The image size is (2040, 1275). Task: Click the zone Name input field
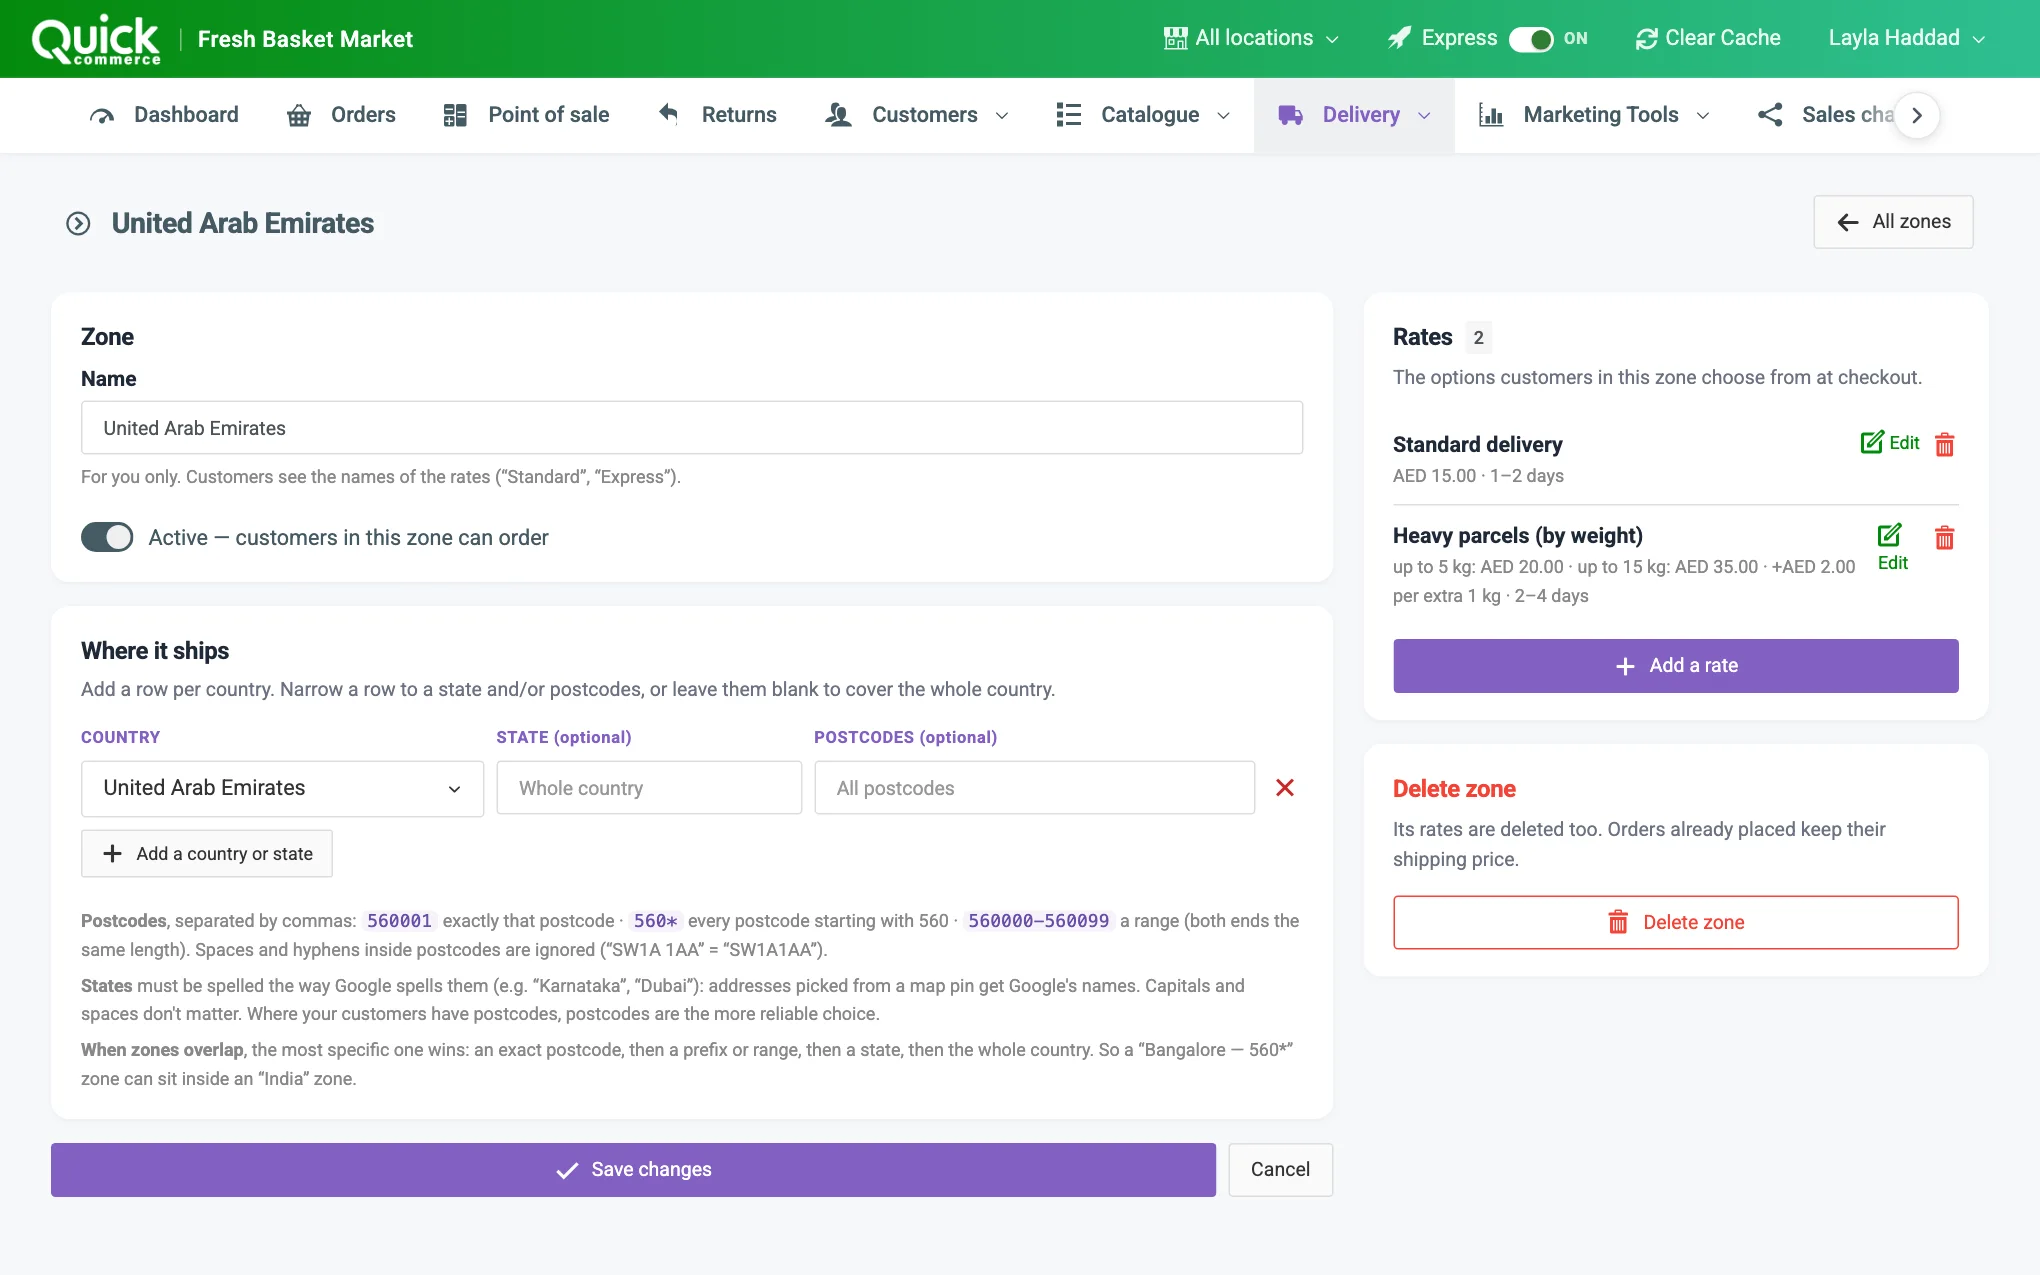[x=692, y=428]
